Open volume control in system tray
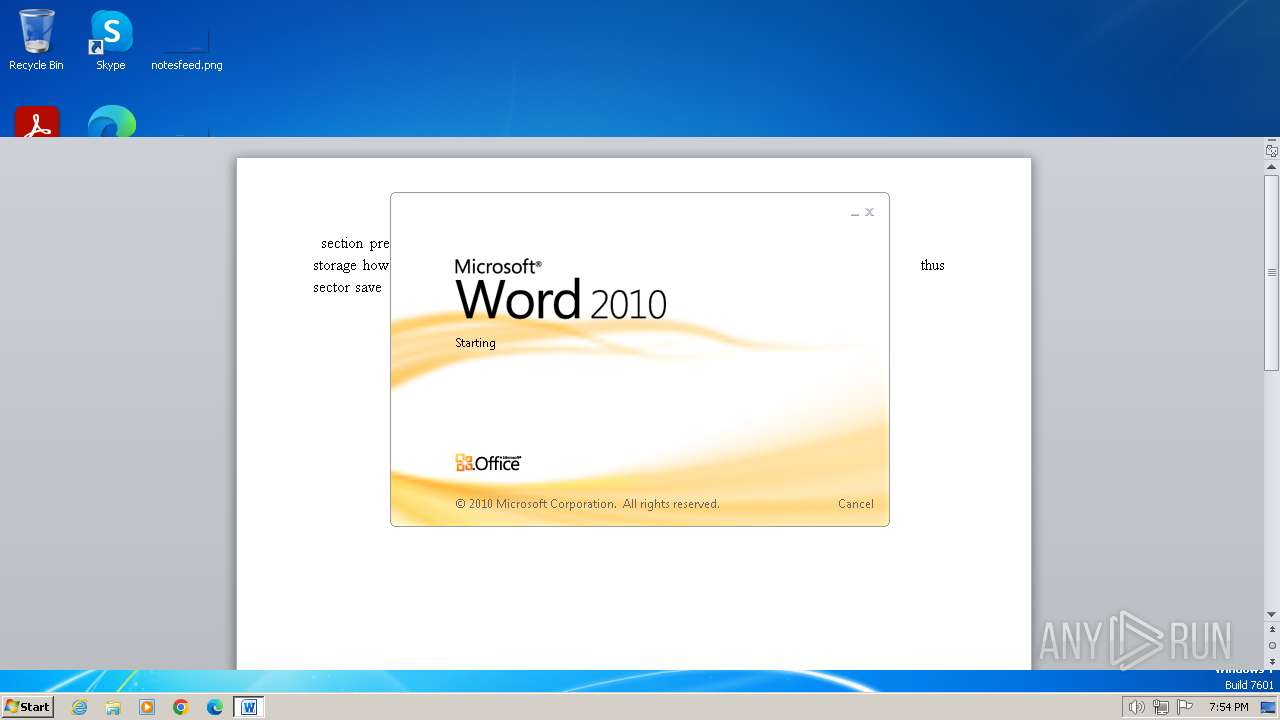This screenshot has width=1280, height=720. 1136,707
